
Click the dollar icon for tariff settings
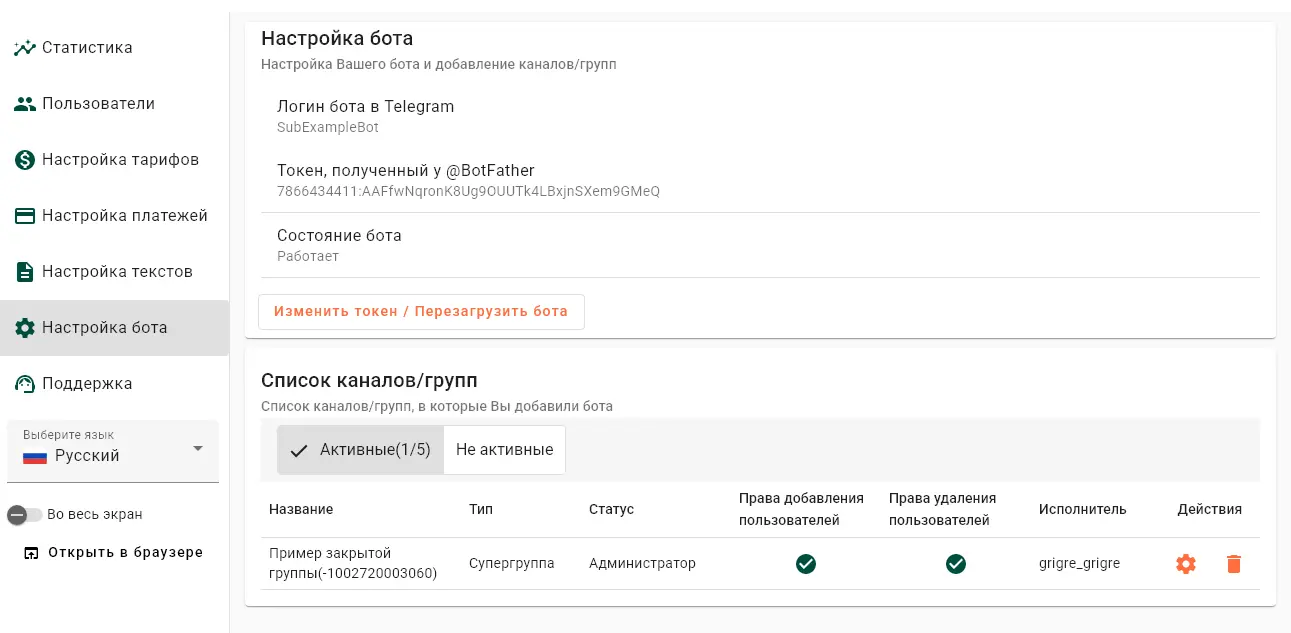click(x=25, y=160)
